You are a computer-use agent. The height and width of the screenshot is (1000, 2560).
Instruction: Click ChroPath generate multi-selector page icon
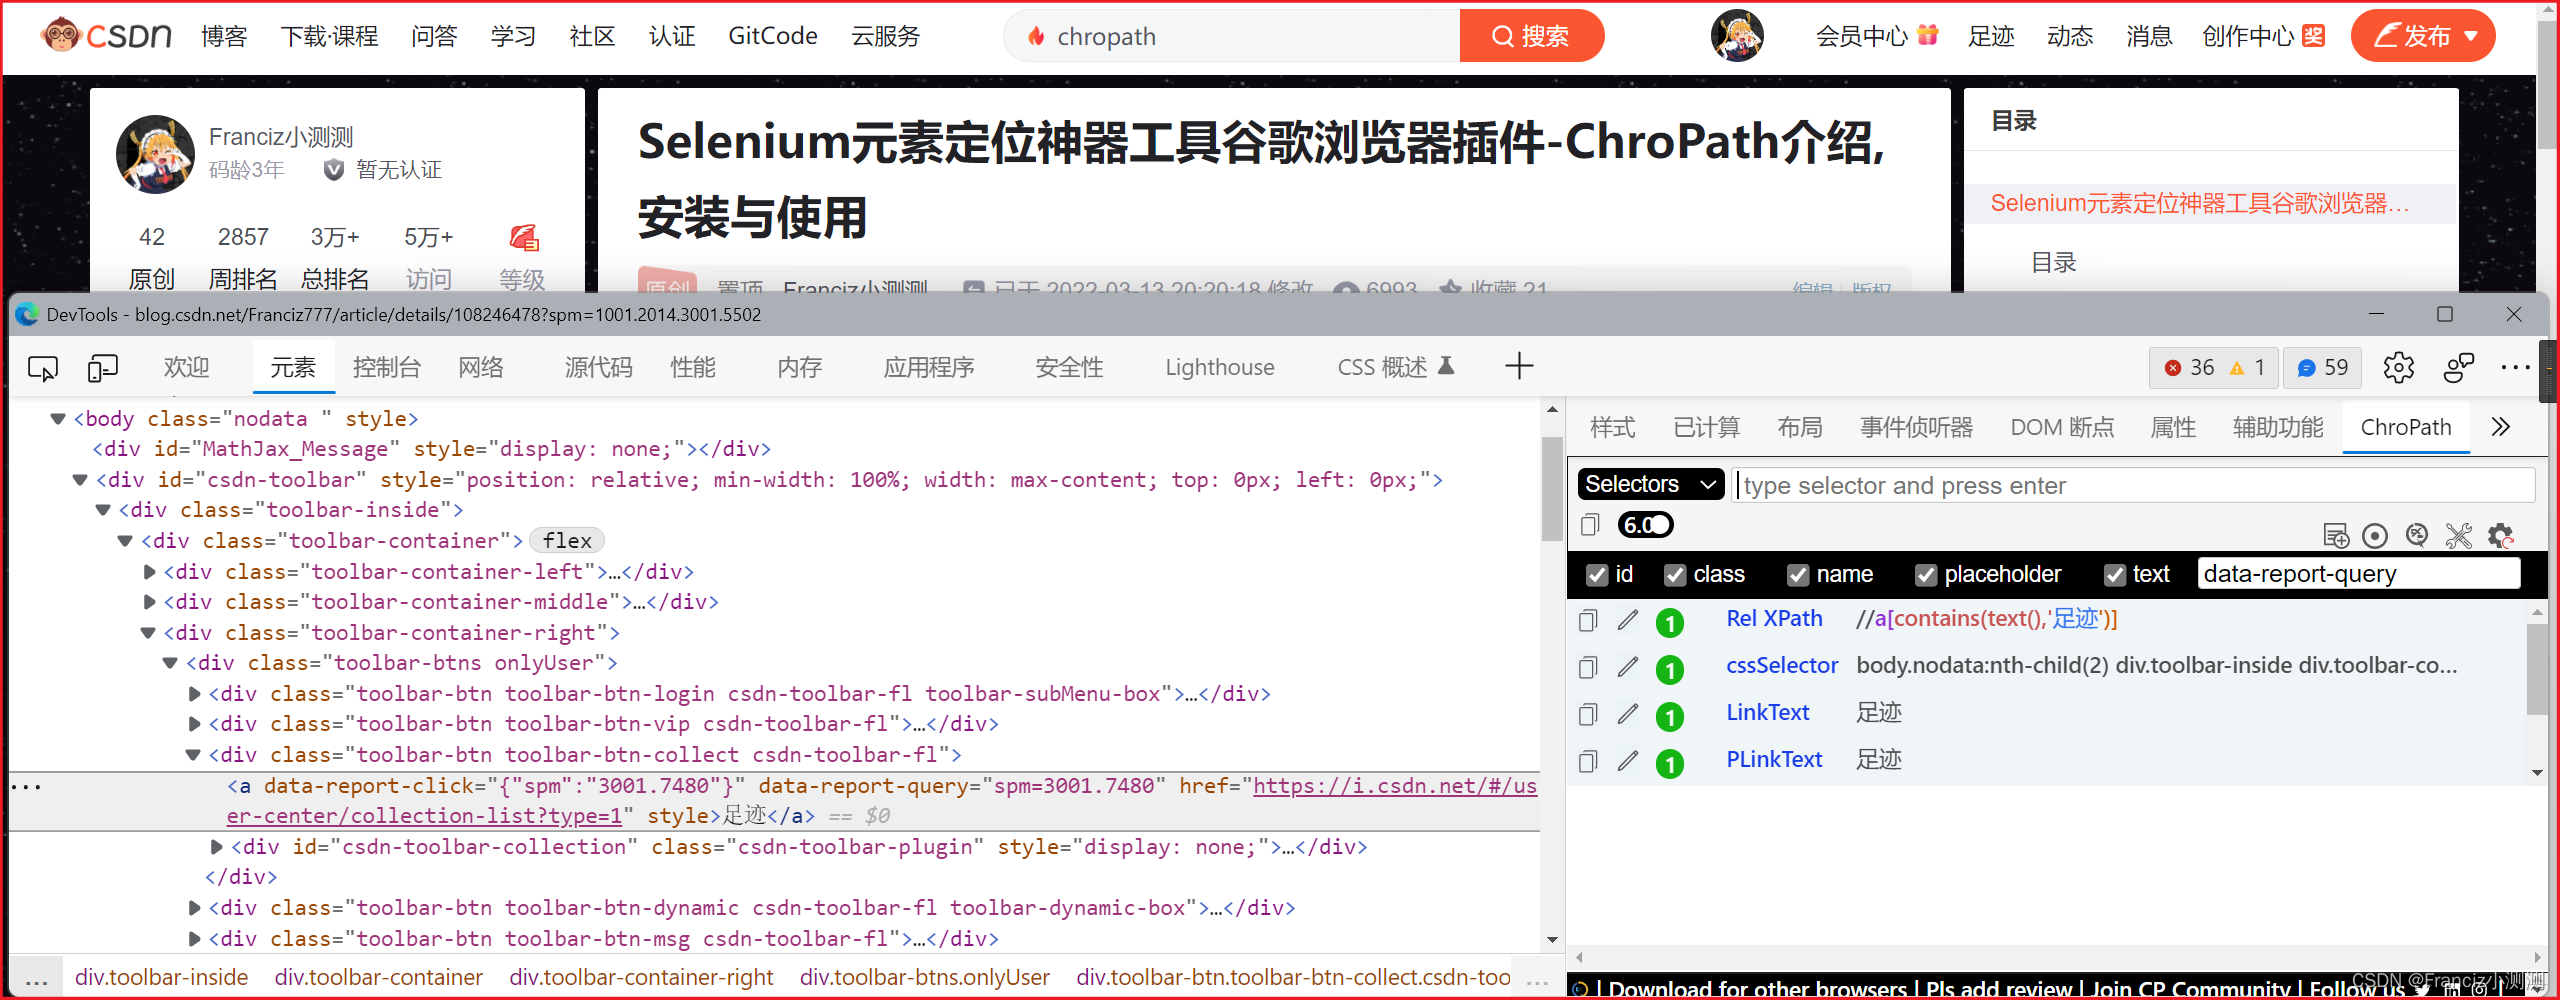click(x=2336, y=536)
